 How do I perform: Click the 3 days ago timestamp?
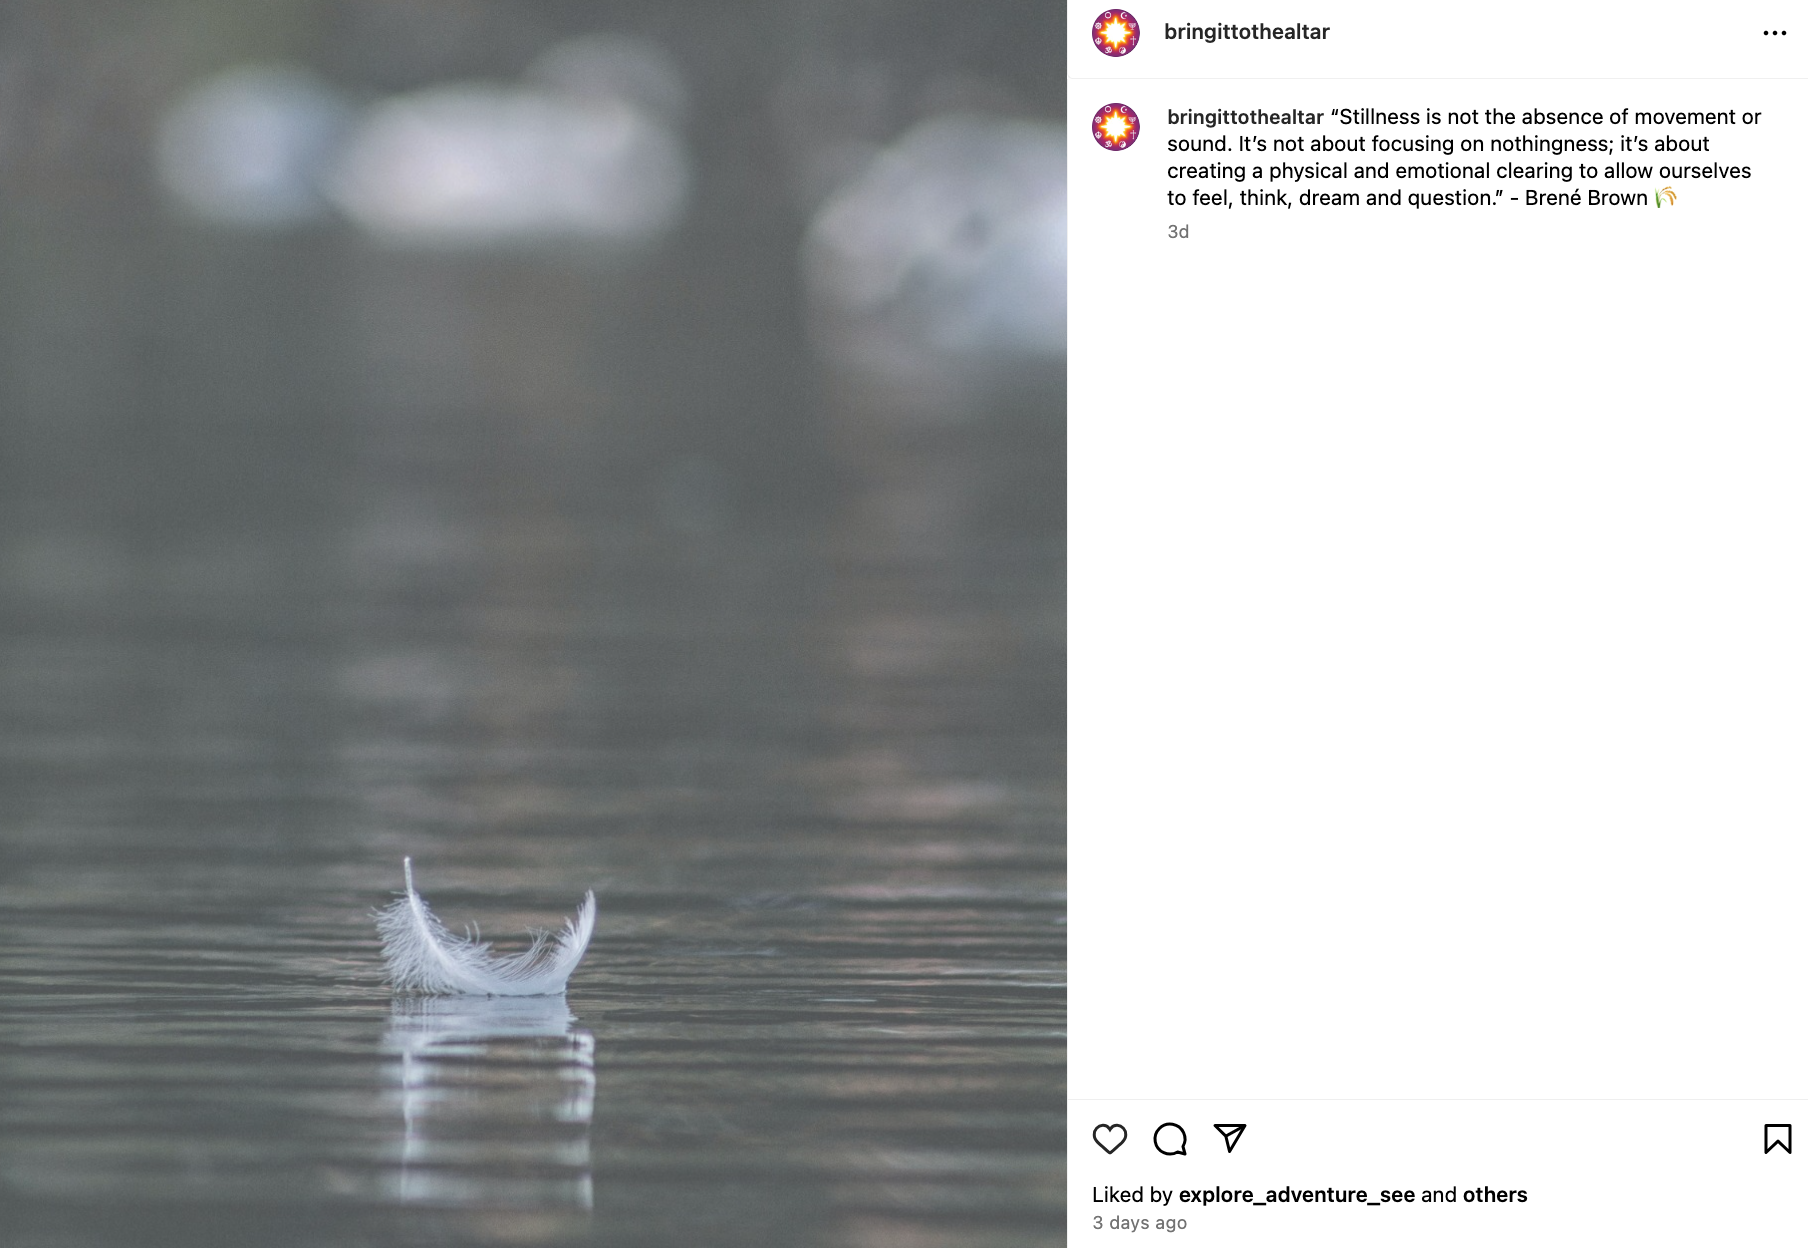click(x=1139, y=1223)
